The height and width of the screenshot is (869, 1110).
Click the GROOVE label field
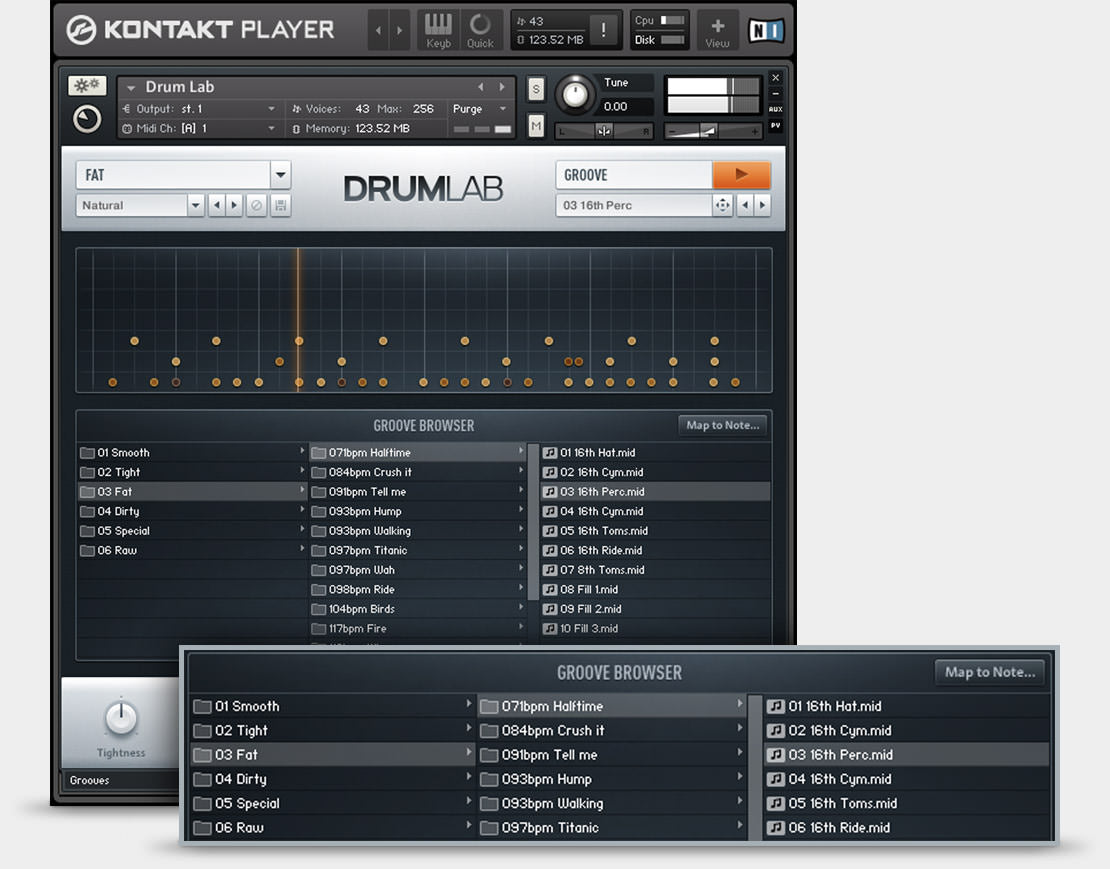634,175
